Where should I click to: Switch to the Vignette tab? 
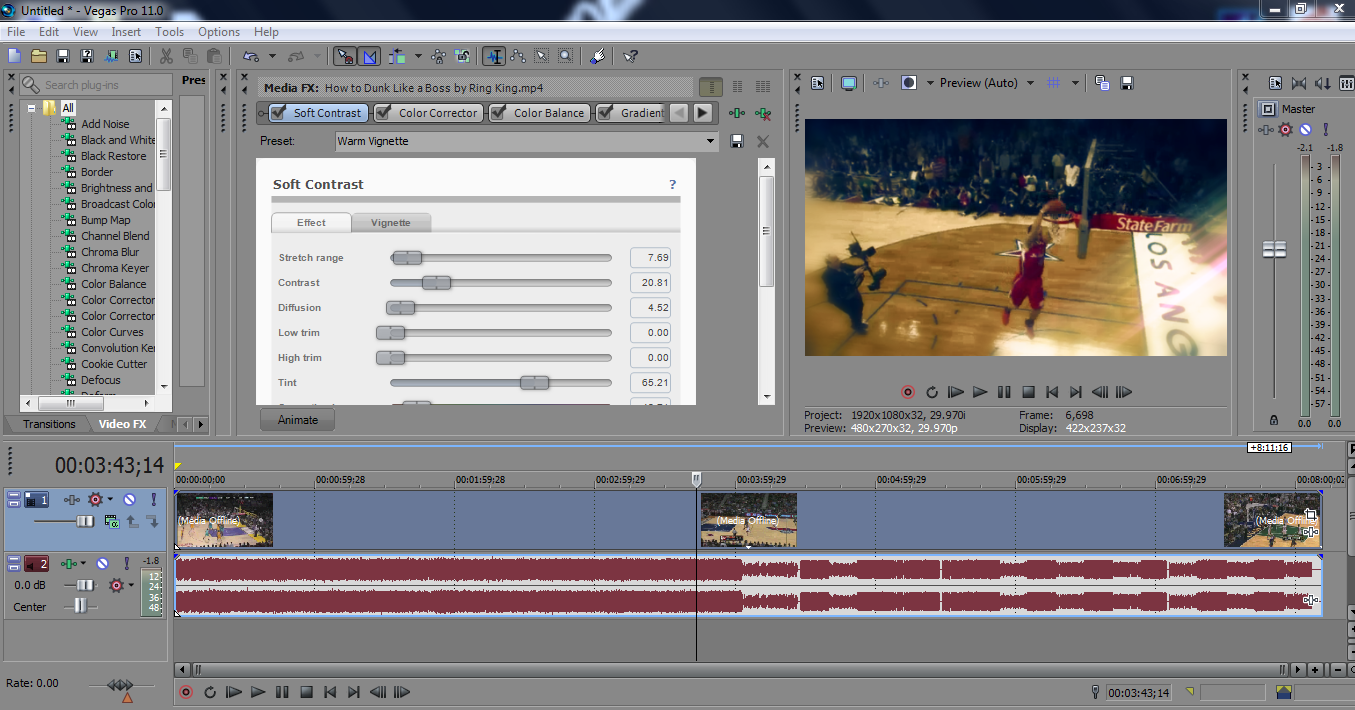point(390,222)
